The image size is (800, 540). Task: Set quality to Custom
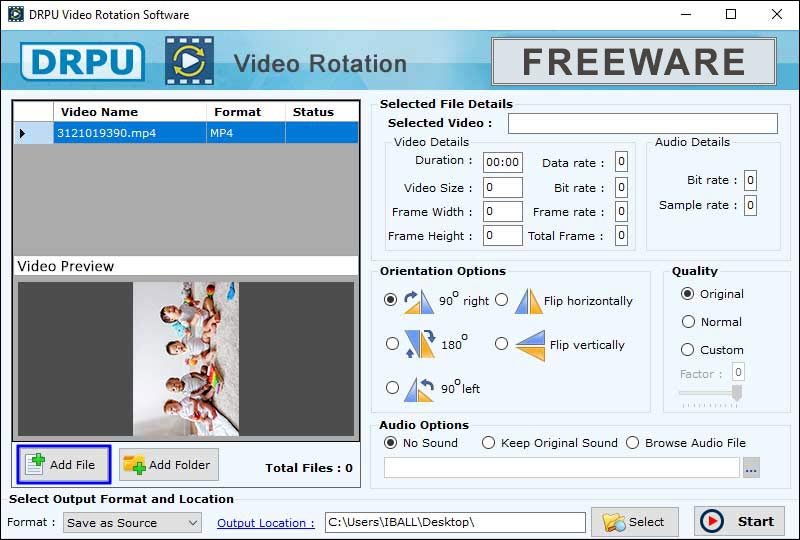coord(687,350)
